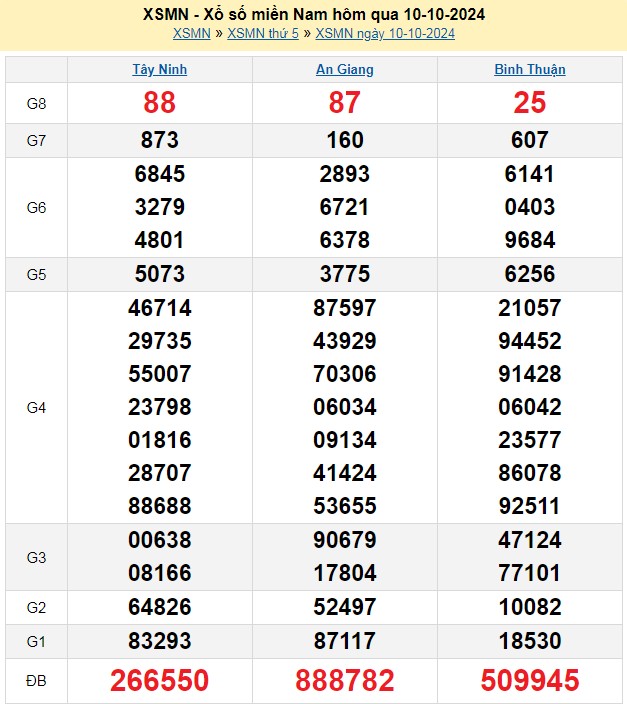The height and width of the screenshot is (704, 627).
Task: Select Tây Ninh special prize 266550
Action: pyautogui.click(x=160, y=681)
